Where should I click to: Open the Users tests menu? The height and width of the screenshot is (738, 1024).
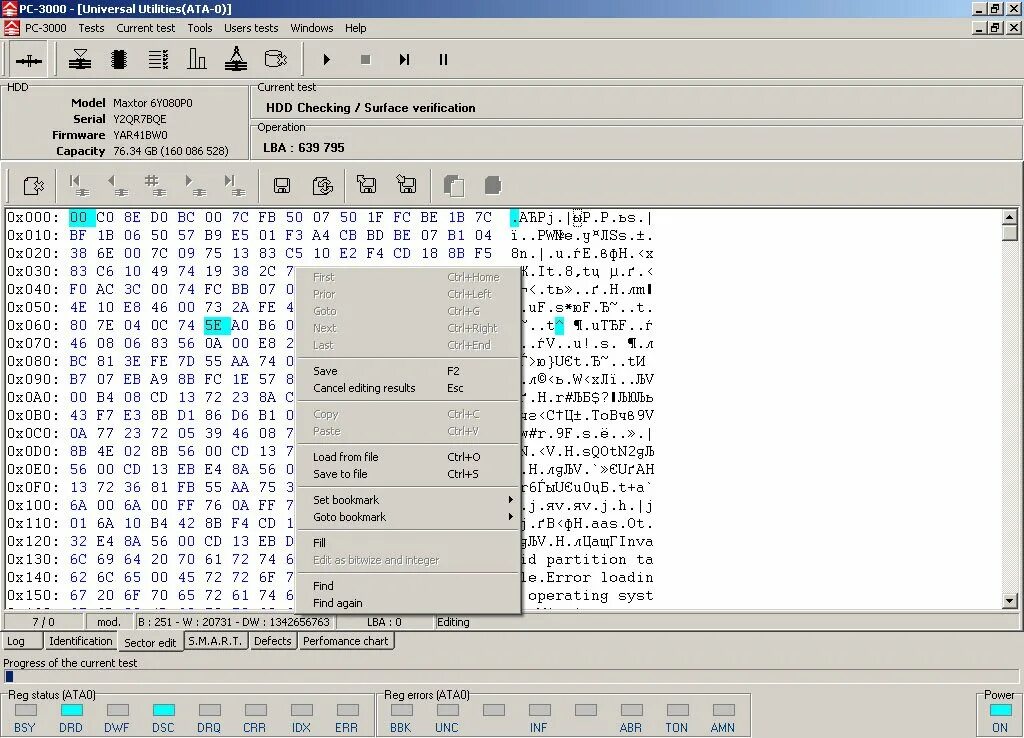tap(251, 28)
